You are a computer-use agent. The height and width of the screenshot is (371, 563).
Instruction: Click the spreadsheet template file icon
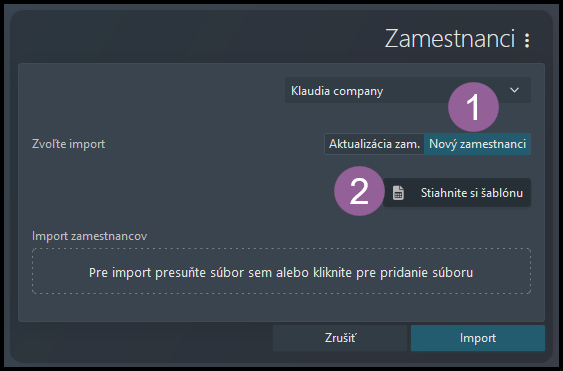(x=398, y=193)
